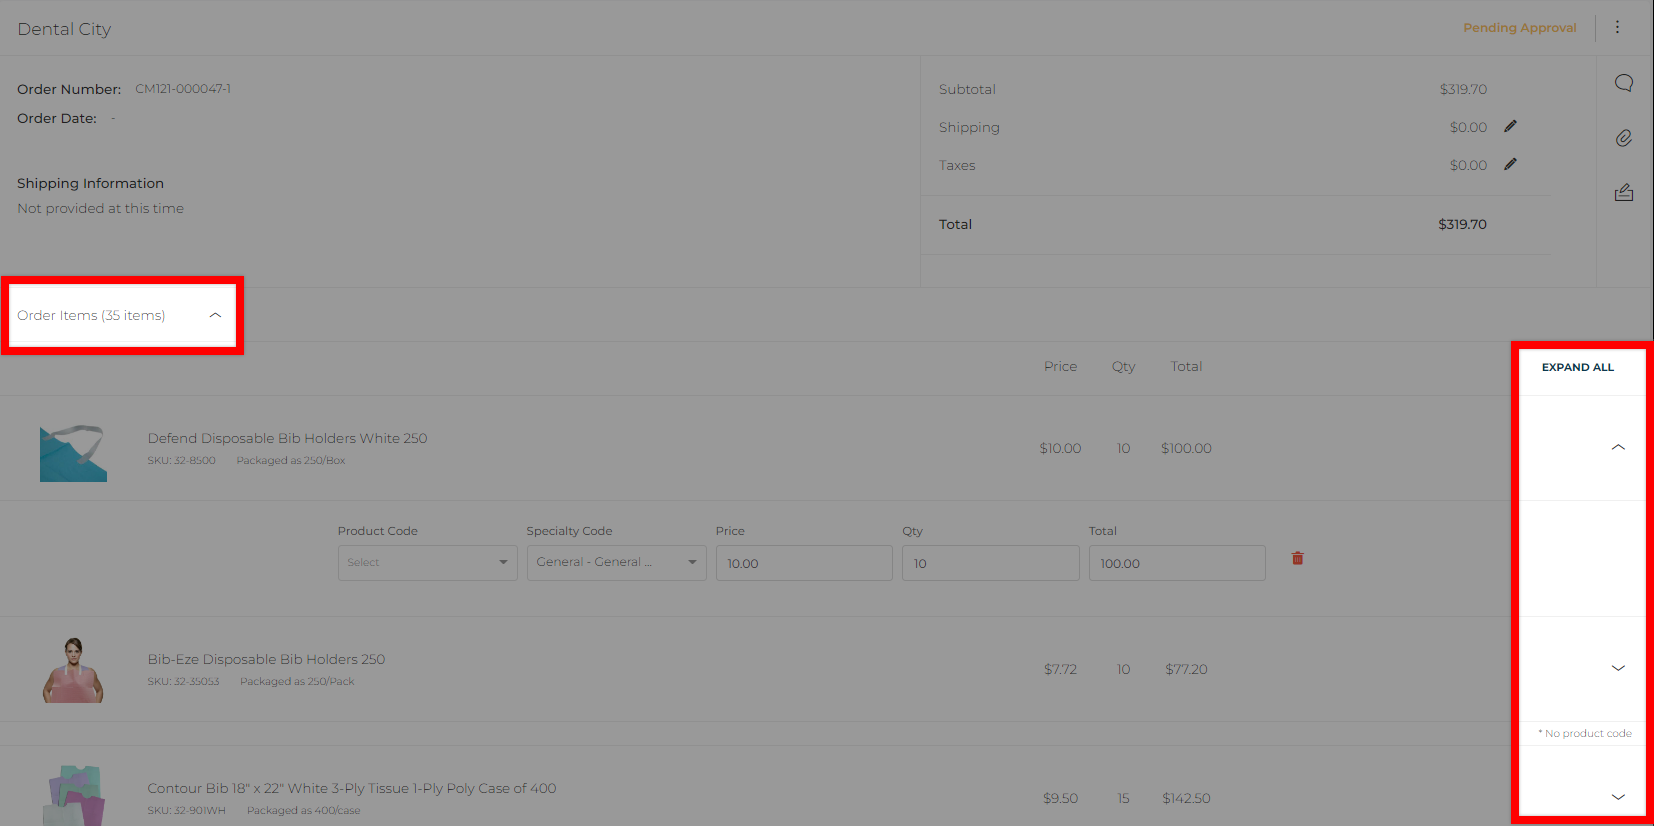Screen dimensions: 1654x826
Task: Collapse Defend Disposable Bib Holders row
Action: pyautogui.click(x=1618, y=448)
